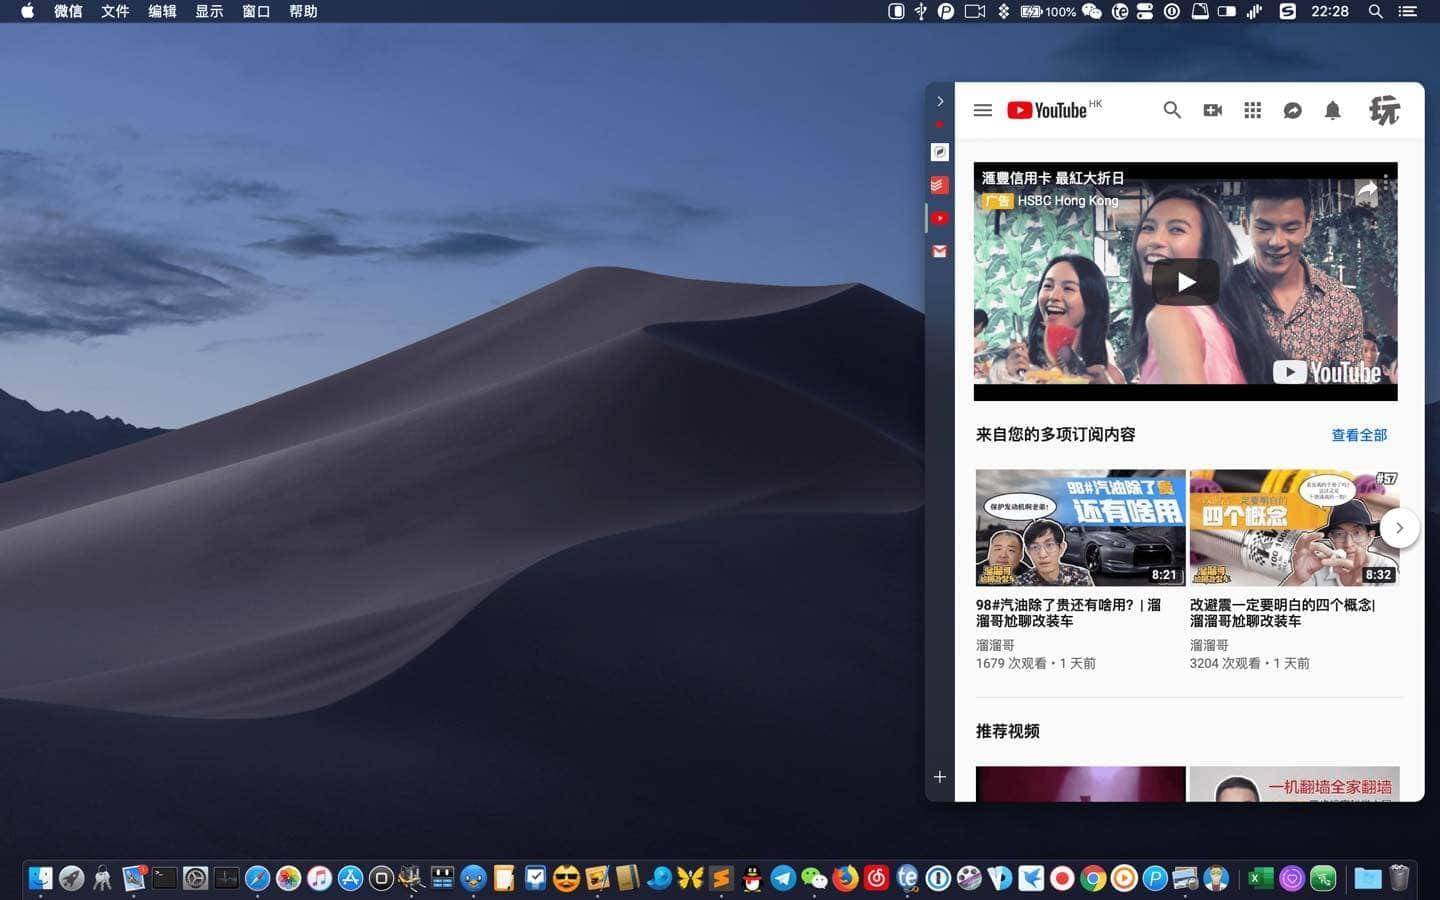Screen dimensions: 1440x900
Task: Open Spotlight search in the menu bar
Action: point(1376,11)
